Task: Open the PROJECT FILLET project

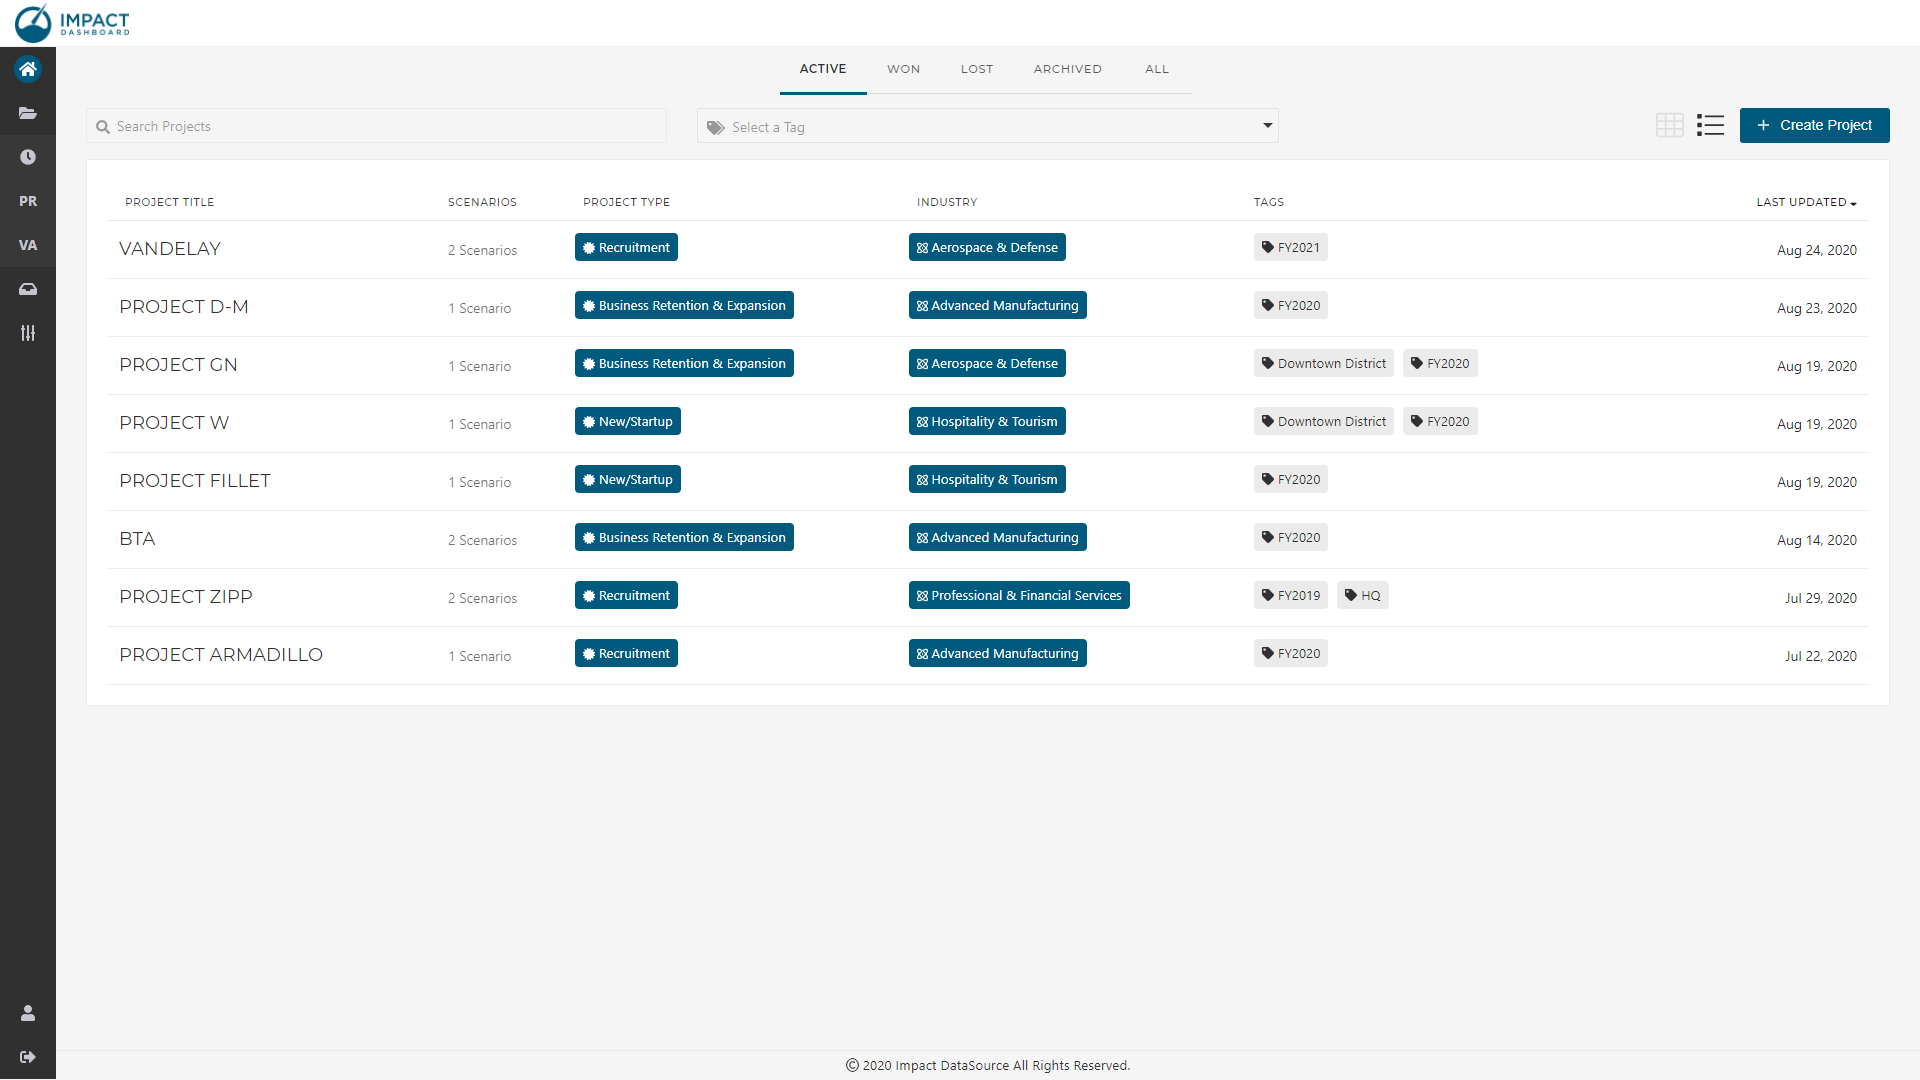Action: tap(195, 481)
